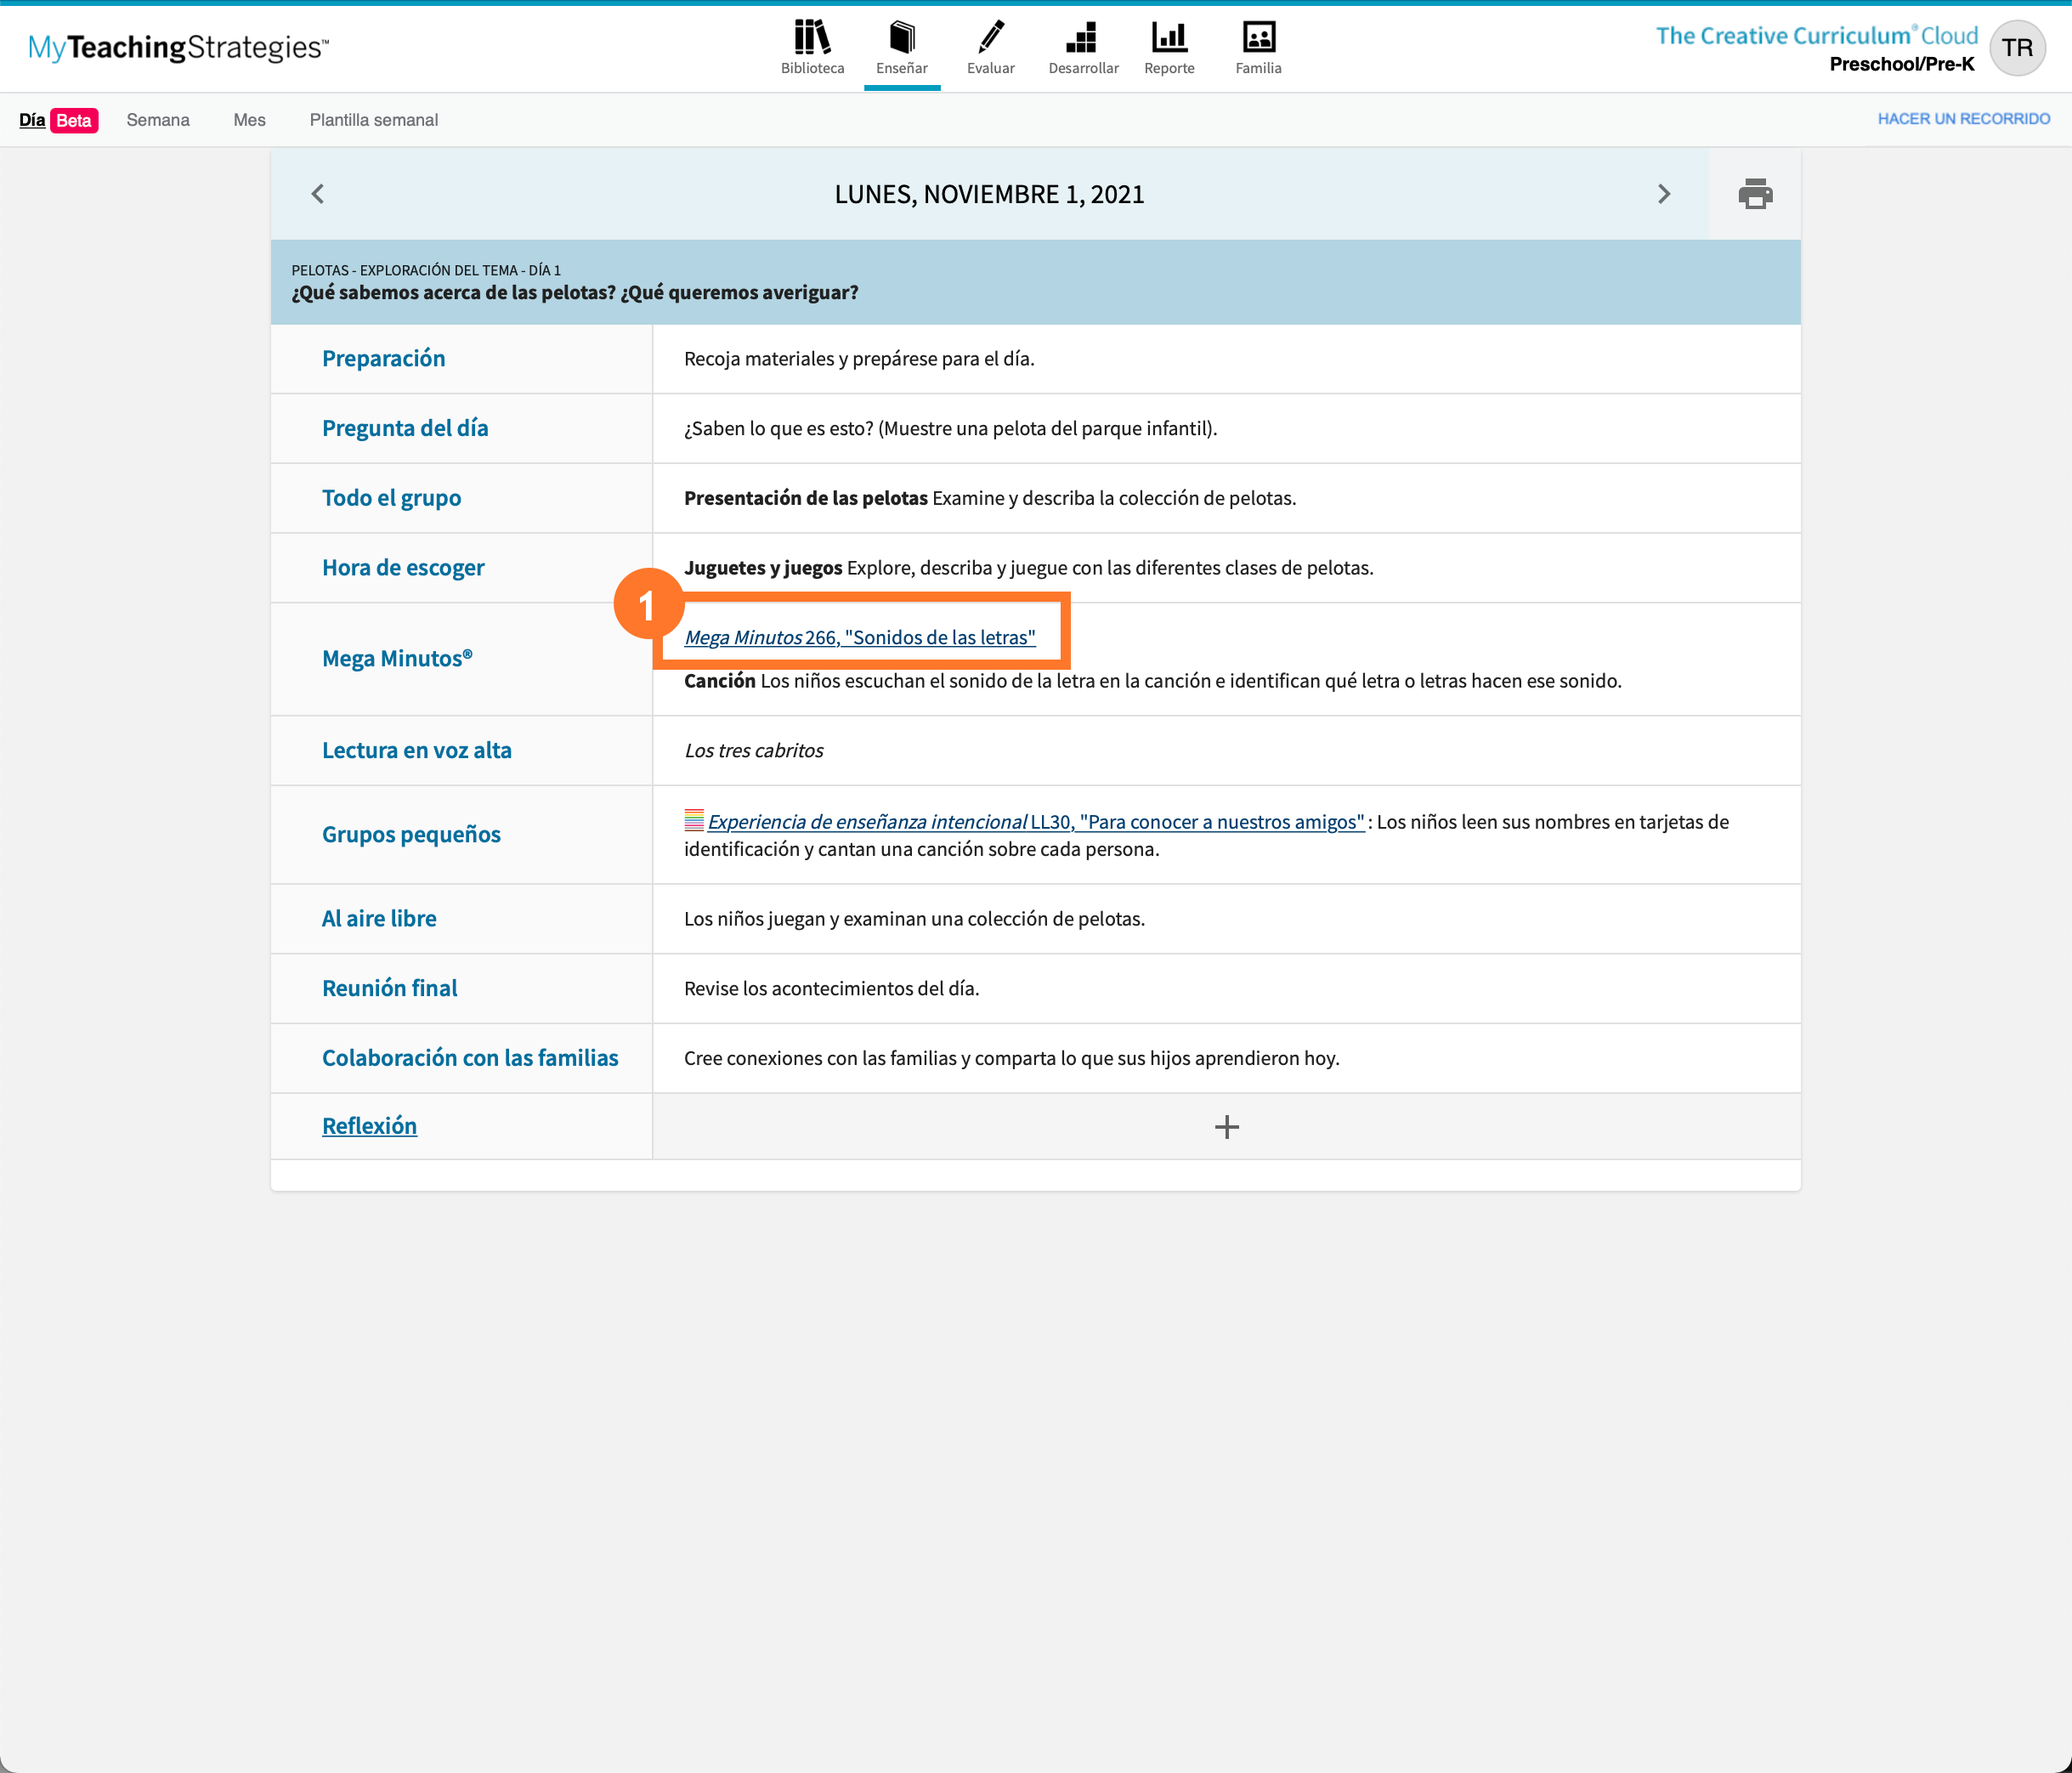The width and height of the screenshot is (2072, 1773).
Task: Open Mega Minutos 266 Sonidos de las letras
Action: click(859, 638)
